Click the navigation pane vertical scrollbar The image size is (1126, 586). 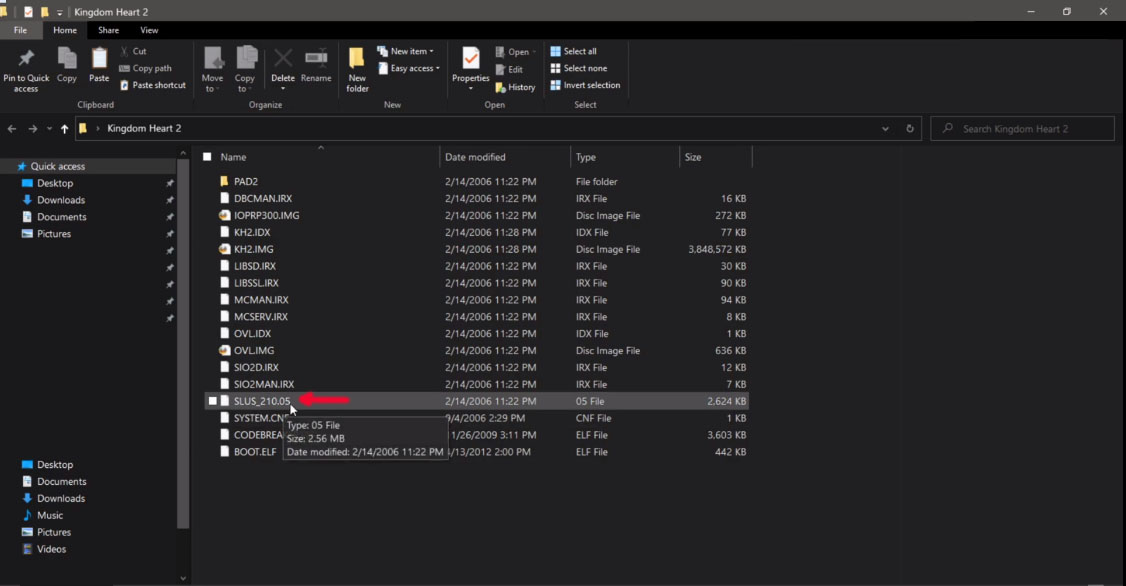coord(183,340)
